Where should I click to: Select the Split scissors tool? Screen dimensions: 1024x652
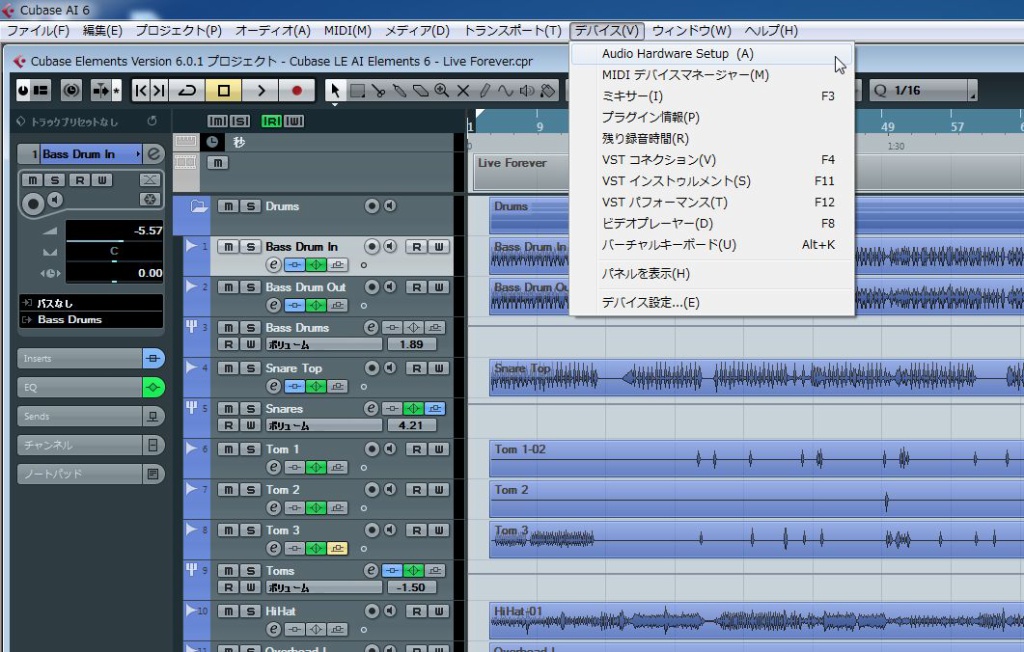(x=378, y=91)
